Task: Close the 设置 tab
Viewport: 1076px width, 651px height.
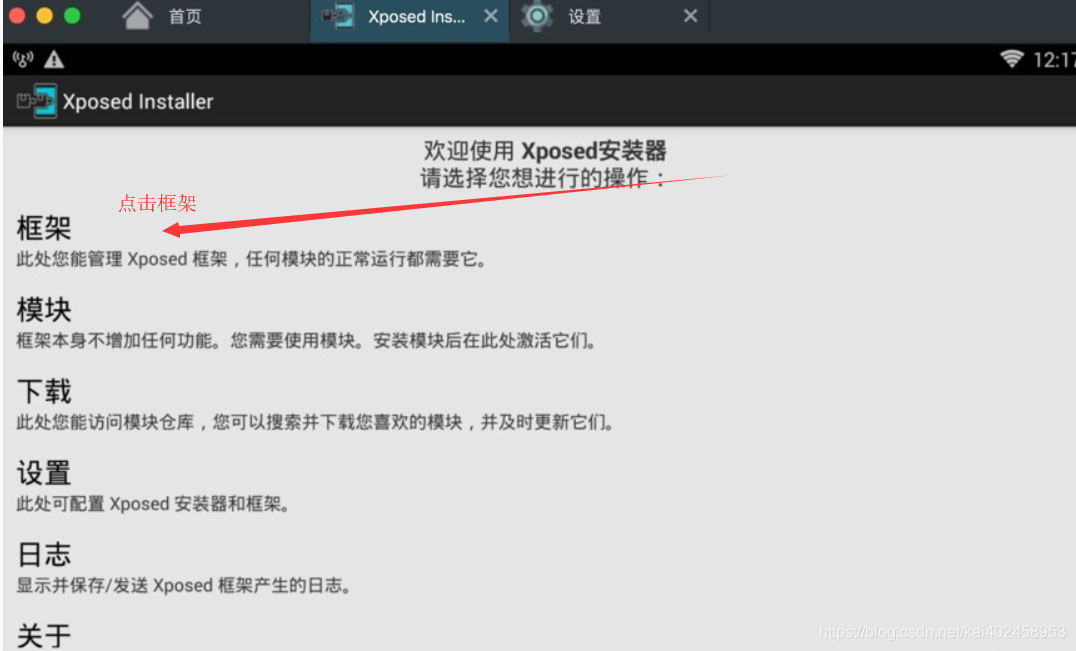Action: click(690, 16)
